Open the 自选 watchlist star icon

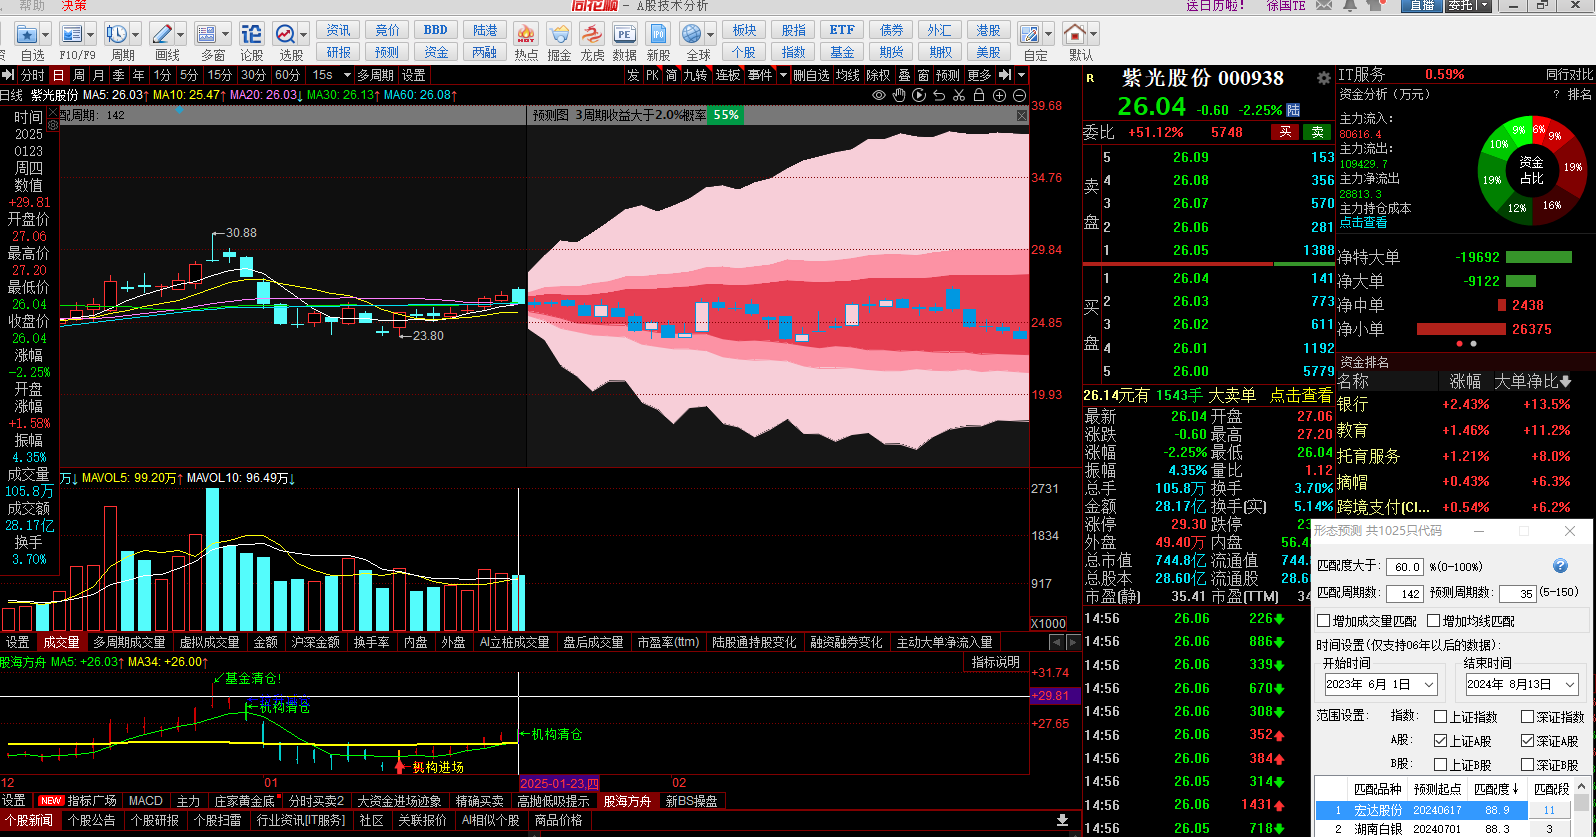27,34
